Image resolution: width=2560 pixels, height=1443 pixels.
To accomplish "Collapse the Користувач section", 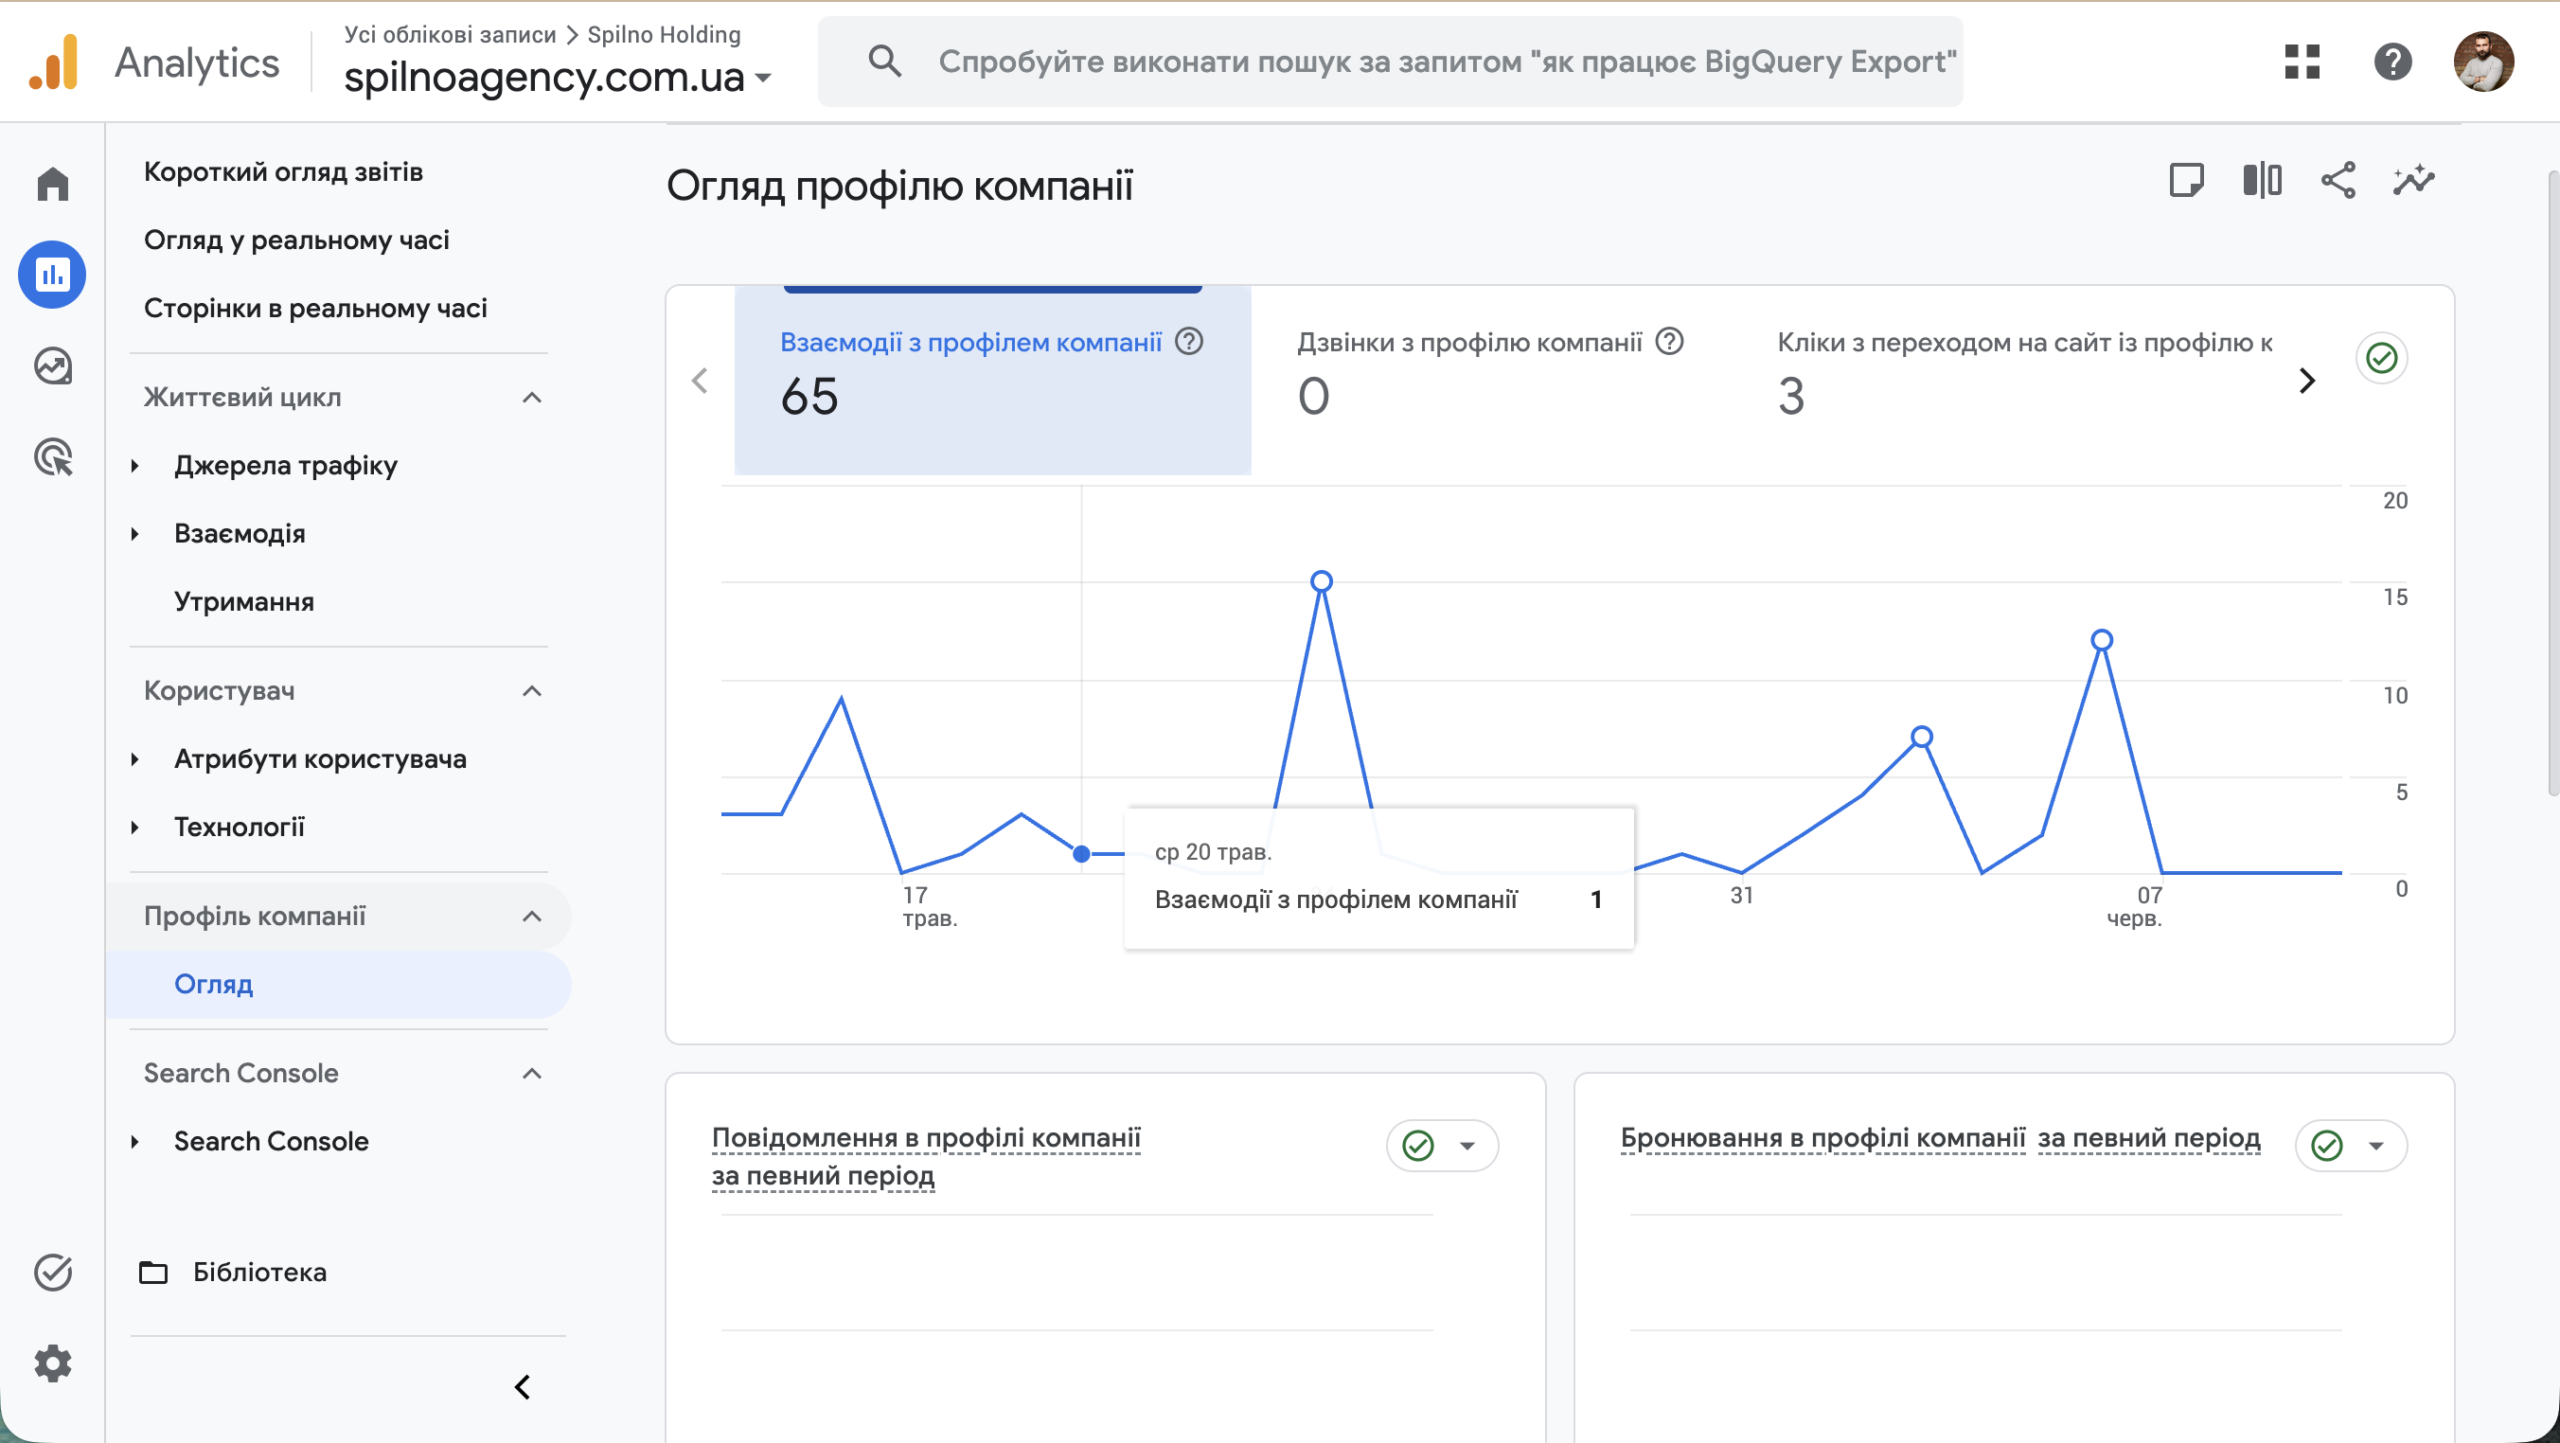I will point(532,691).
